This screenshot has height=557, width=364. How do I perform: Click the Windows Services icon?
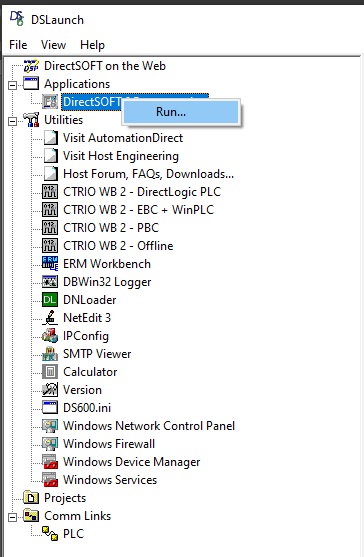pyautogui.click(x=50, y=480)
